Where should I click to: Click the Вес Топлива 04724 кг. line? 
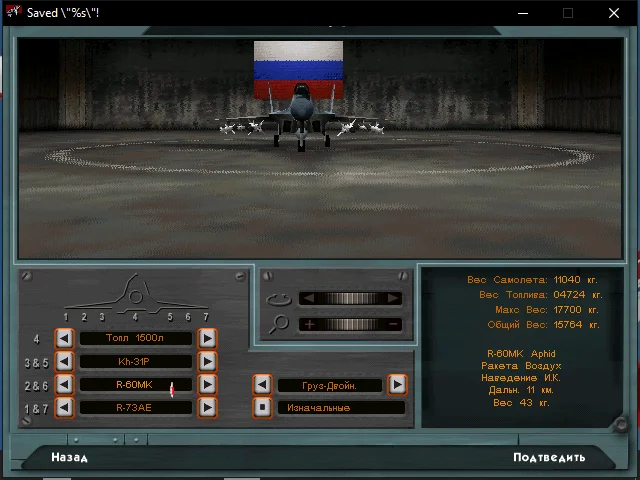(x=540, y=295)
